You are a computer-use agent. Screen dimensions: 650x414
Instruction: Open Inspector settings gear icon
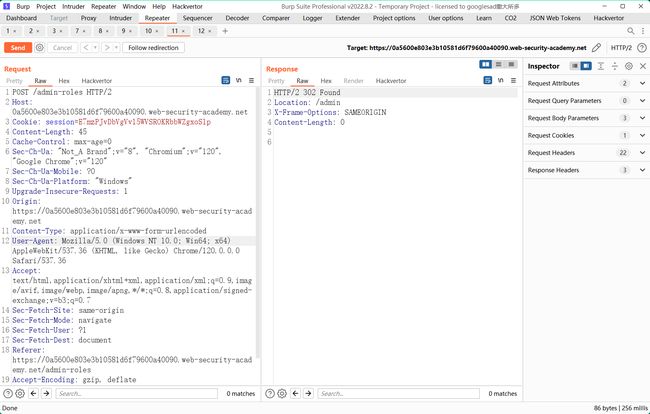(x=629, y=66)
